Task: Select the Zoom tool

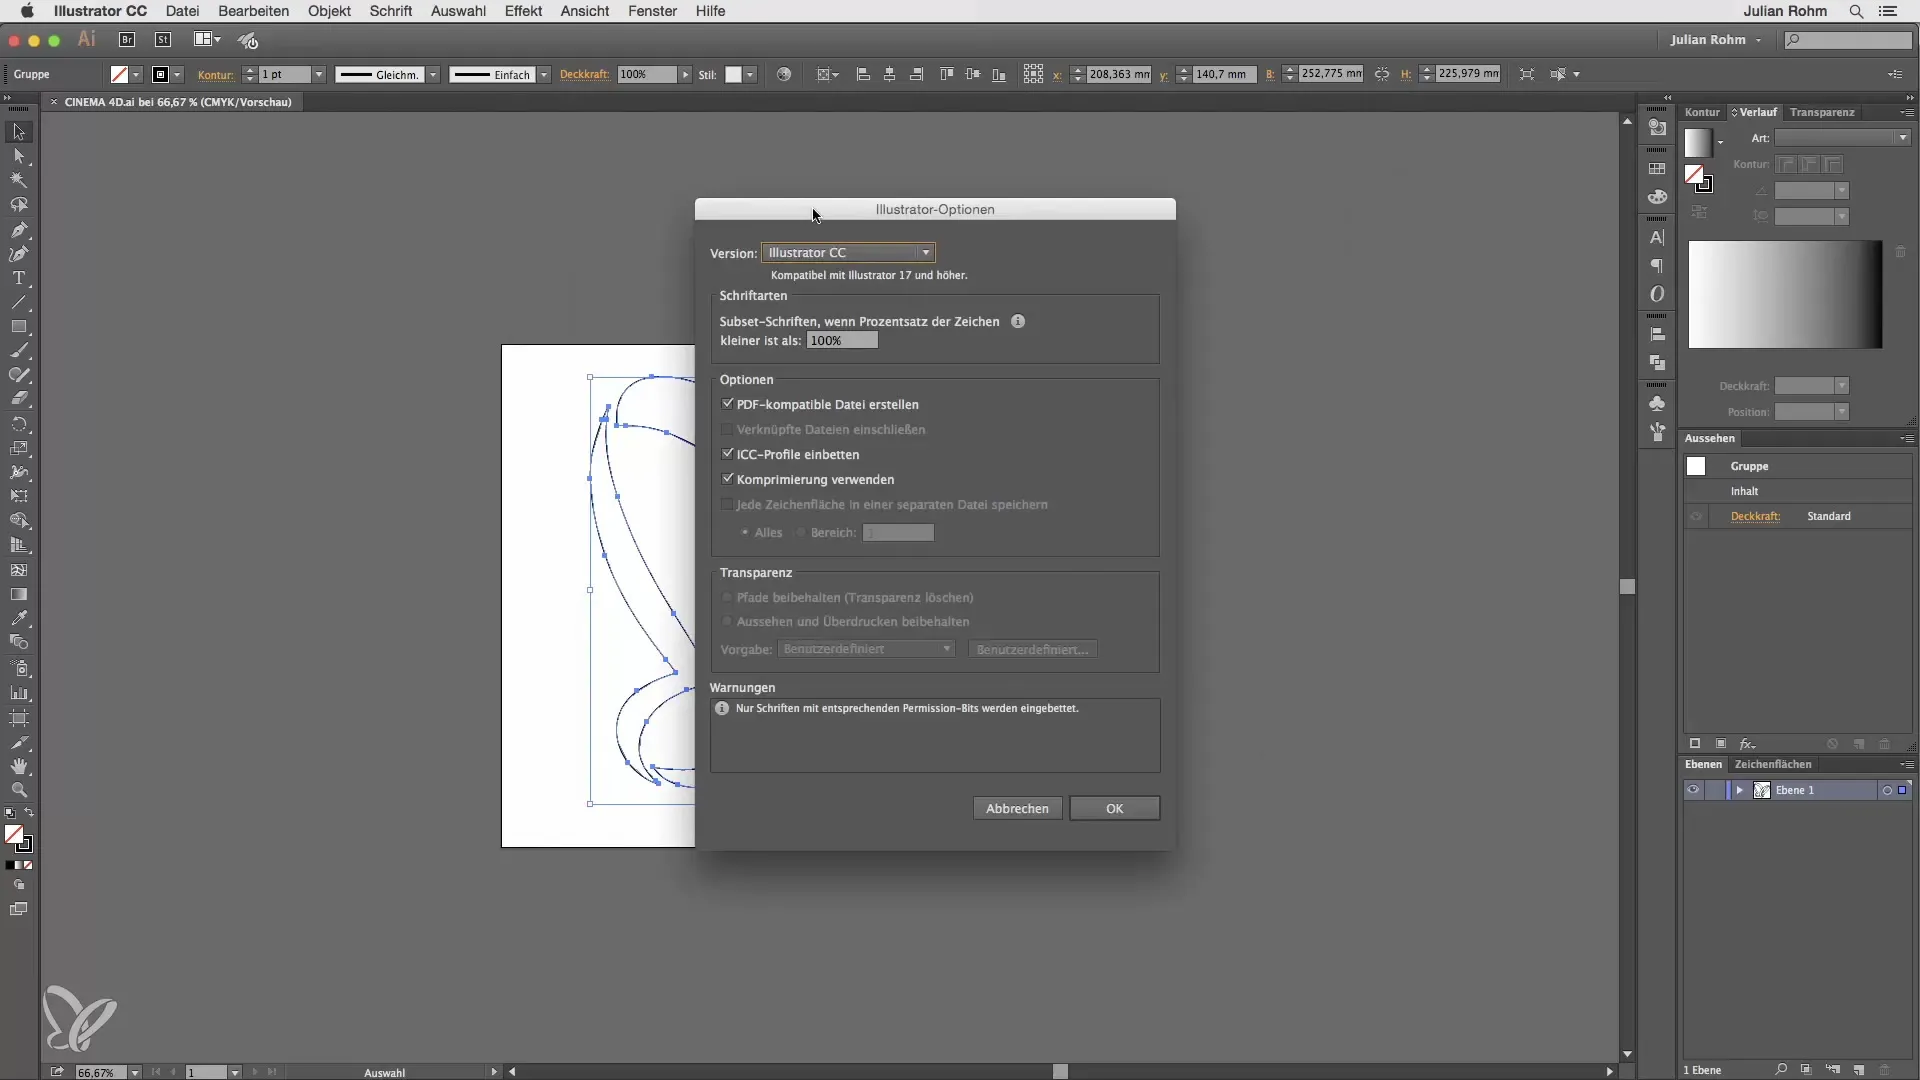Action: tap(19, 790)
